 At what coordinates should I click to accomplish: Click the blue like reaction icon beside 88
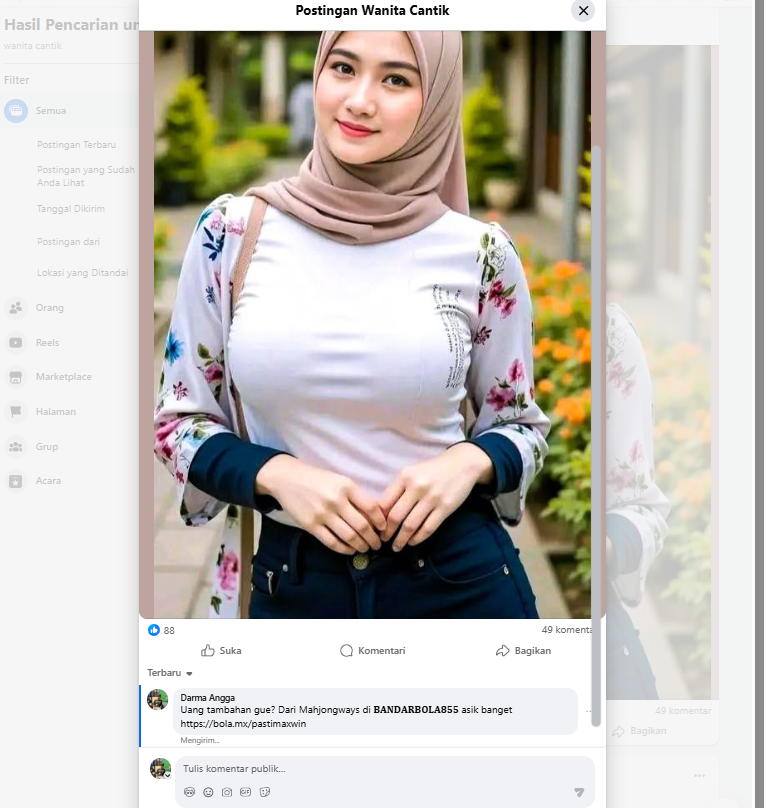tap(154, 630)
